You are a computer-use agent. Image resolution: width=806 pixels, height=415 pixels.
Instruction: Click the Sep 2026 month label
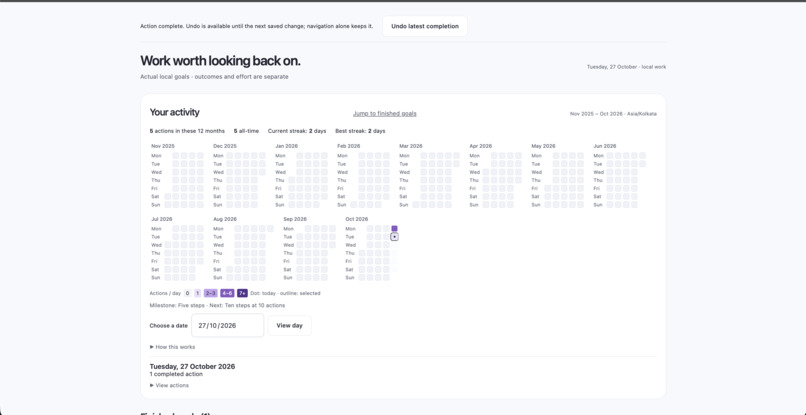point(295,219)
